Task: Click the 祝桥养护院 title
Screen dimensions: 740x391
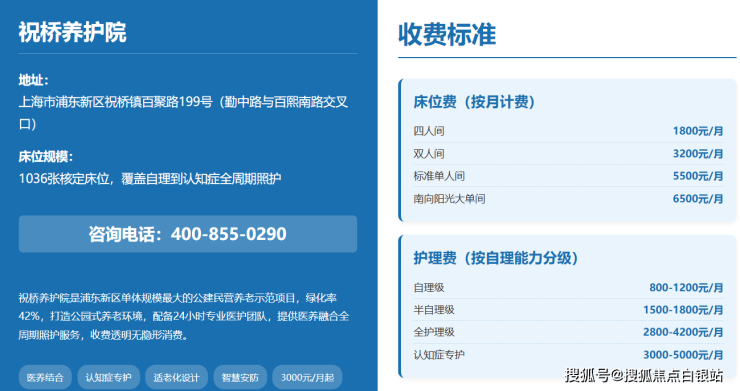Action: (73, 33)
